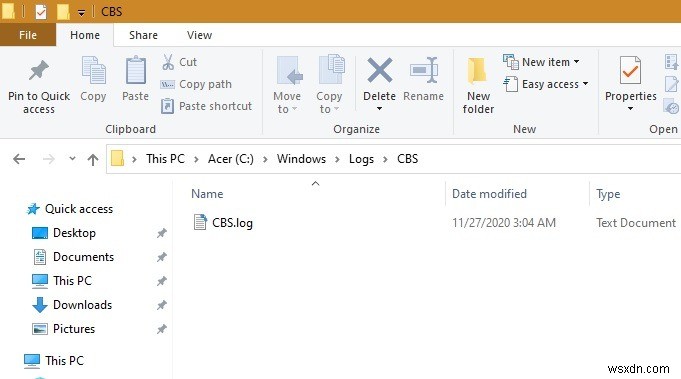
Task: Click the CBS.log file icon
Action: [200, 222]
